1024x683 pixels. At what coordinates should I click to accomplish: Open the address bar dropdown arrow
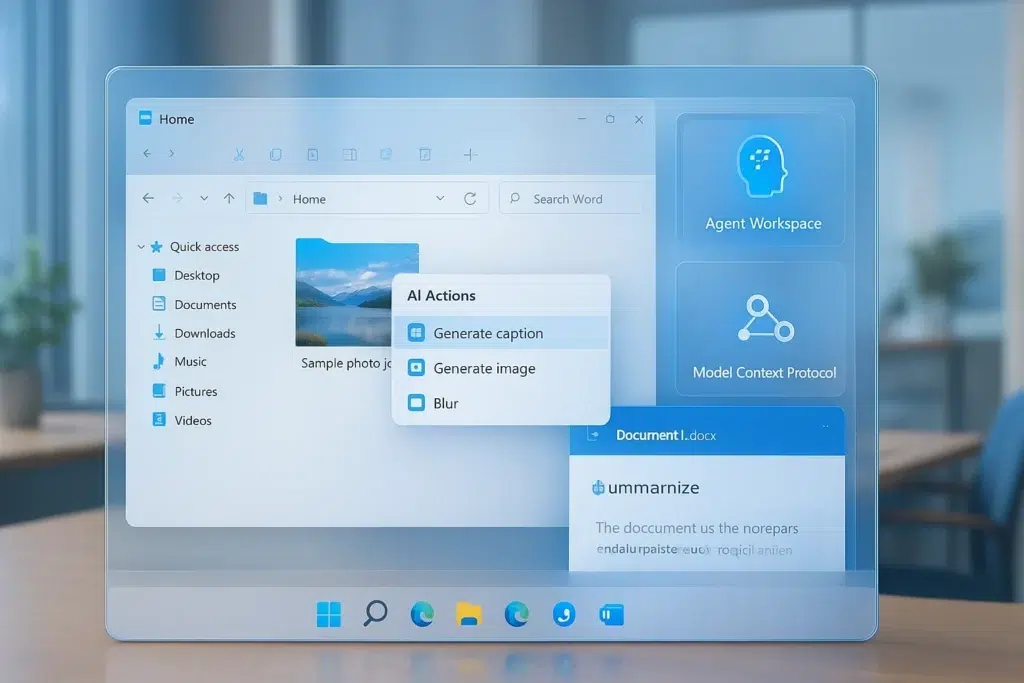pos(440,198)
